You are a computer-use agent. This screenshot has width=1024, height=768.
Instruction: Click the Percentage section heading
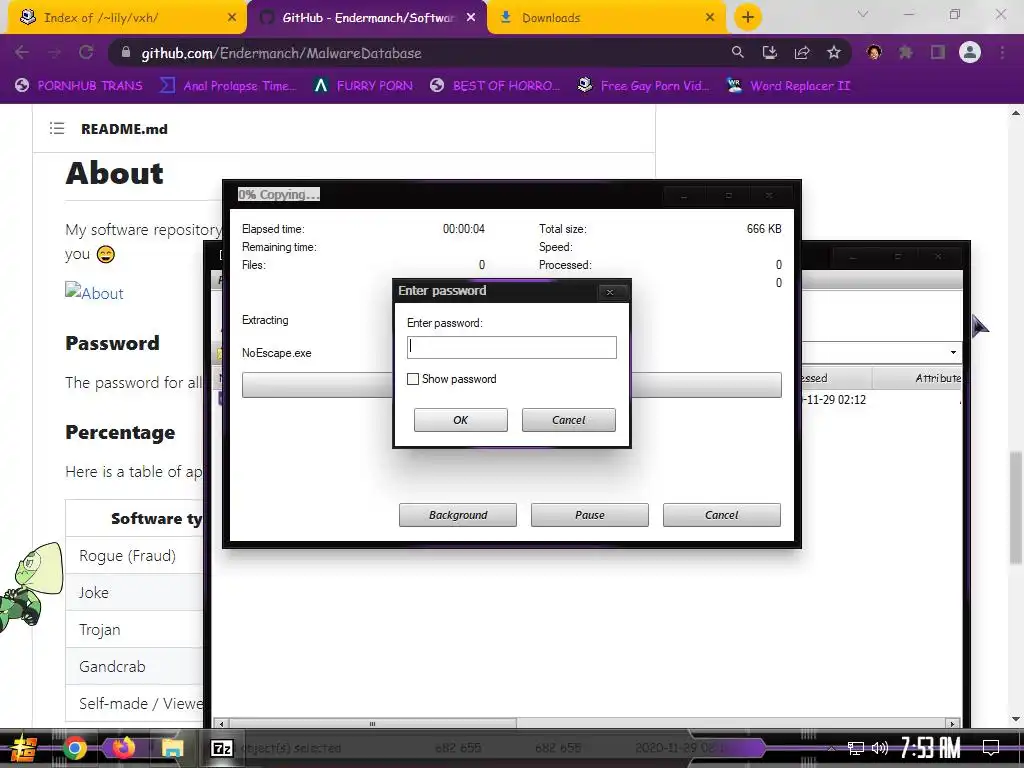120,432
